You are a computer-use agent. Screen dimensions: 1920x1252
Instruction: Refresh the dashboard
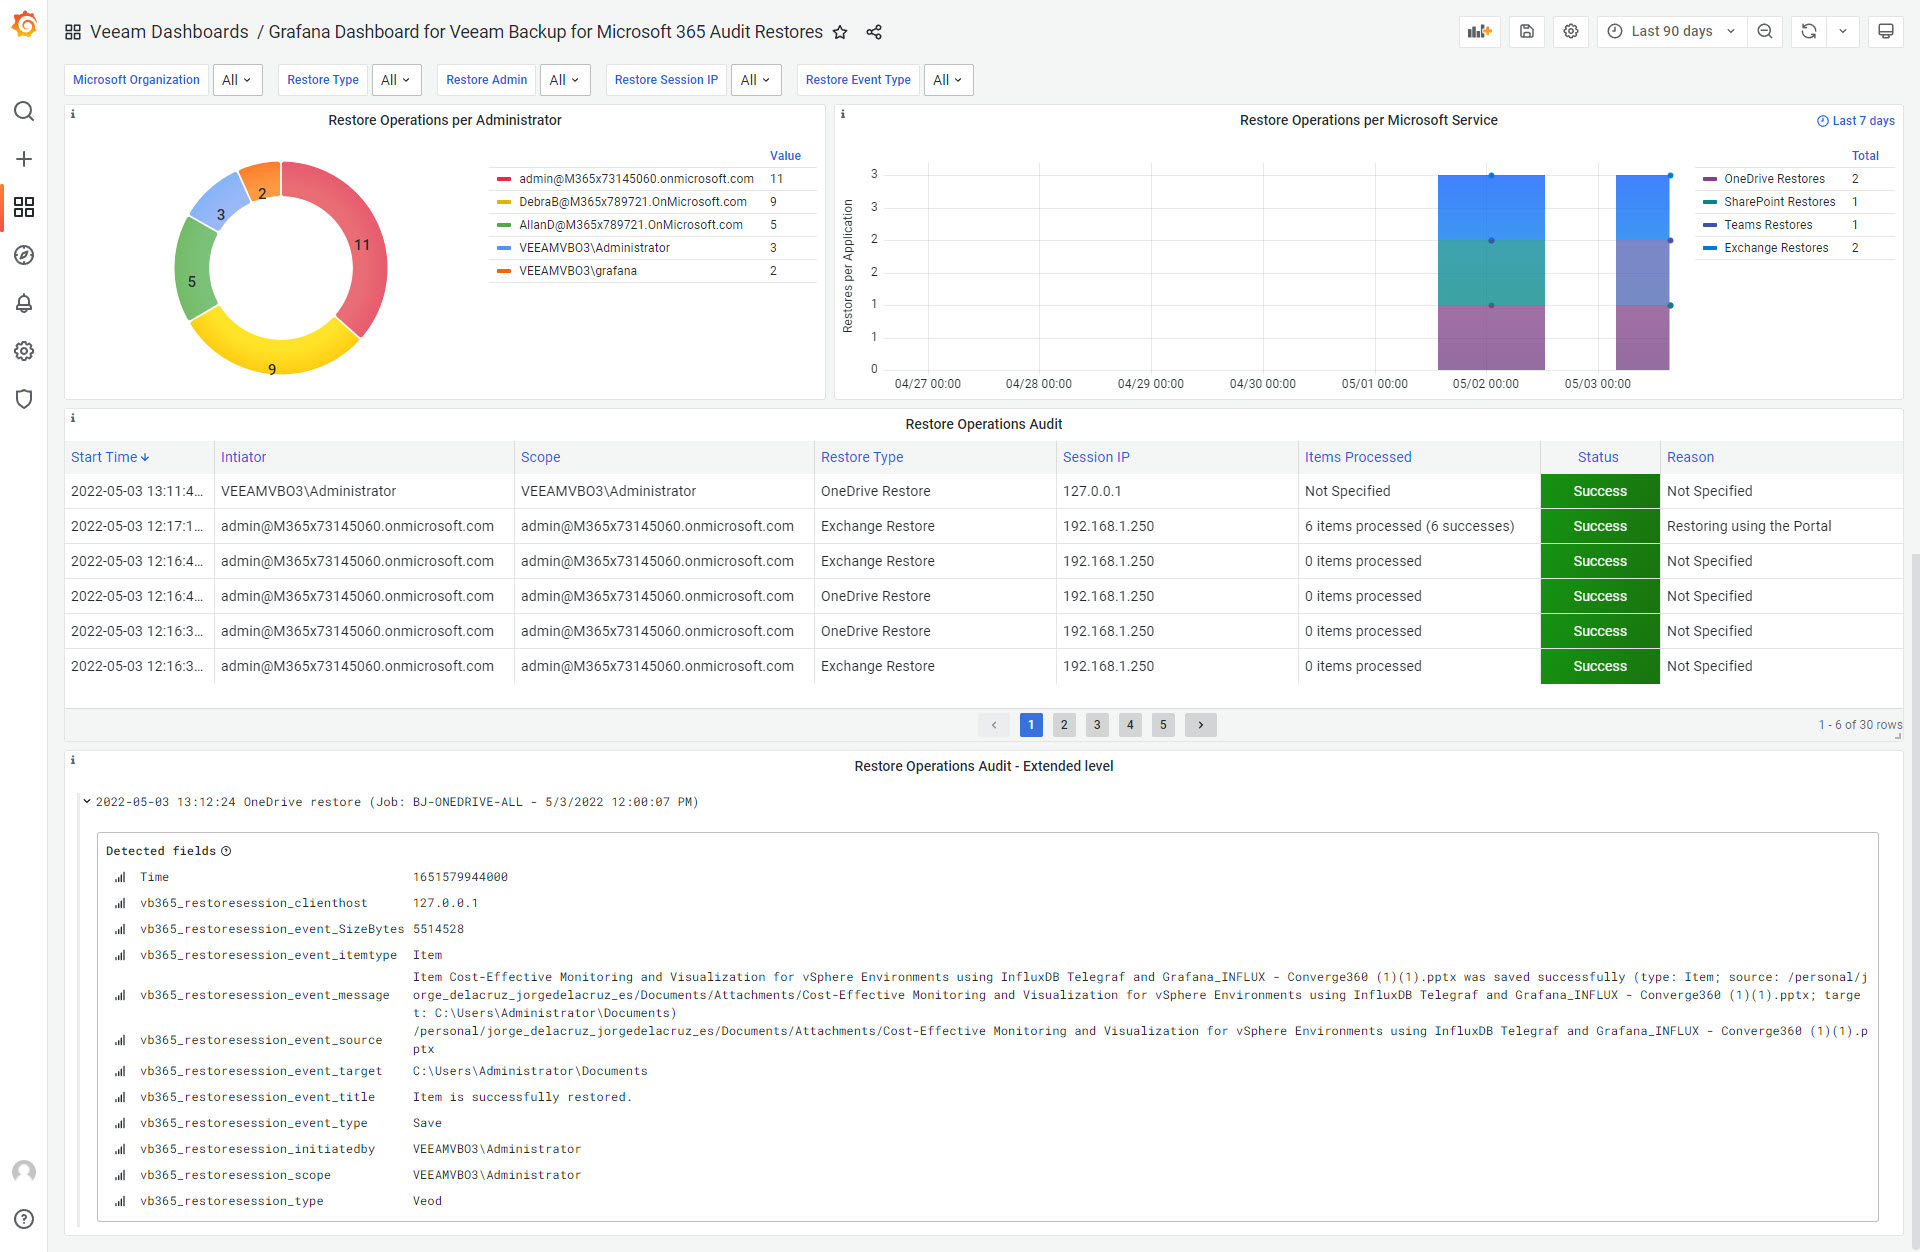[1809, 31]
